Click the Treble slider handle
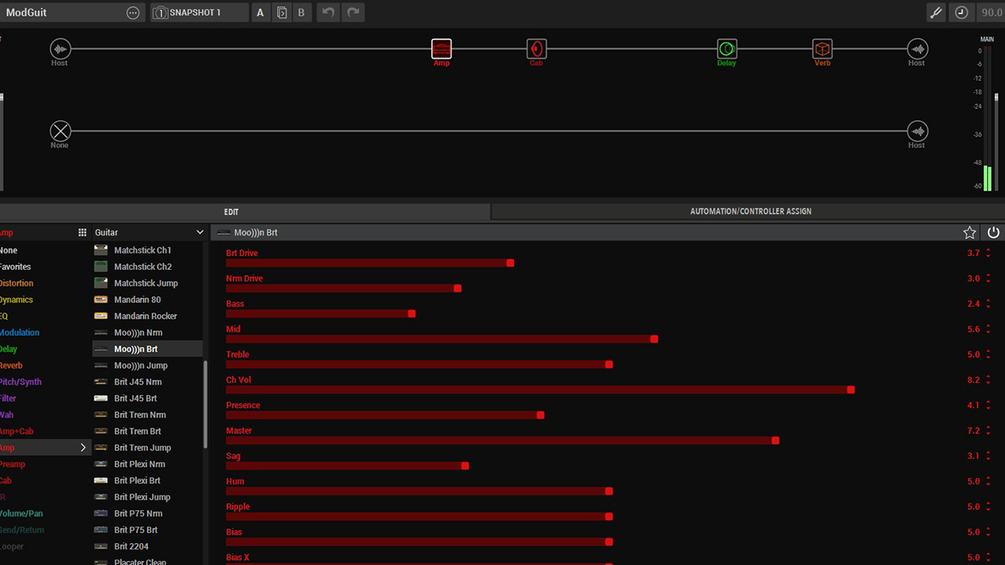Viewport: 1005px width, 565px height. [609, 364]
